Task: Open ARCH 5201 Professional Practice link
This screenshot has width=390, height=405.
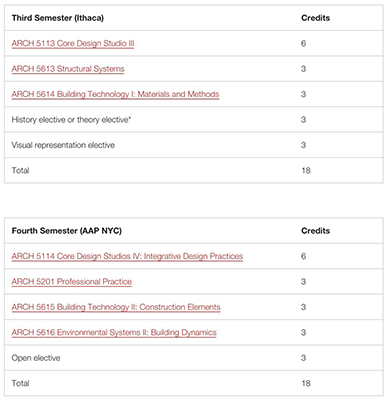Action: [x=72, y=282]
